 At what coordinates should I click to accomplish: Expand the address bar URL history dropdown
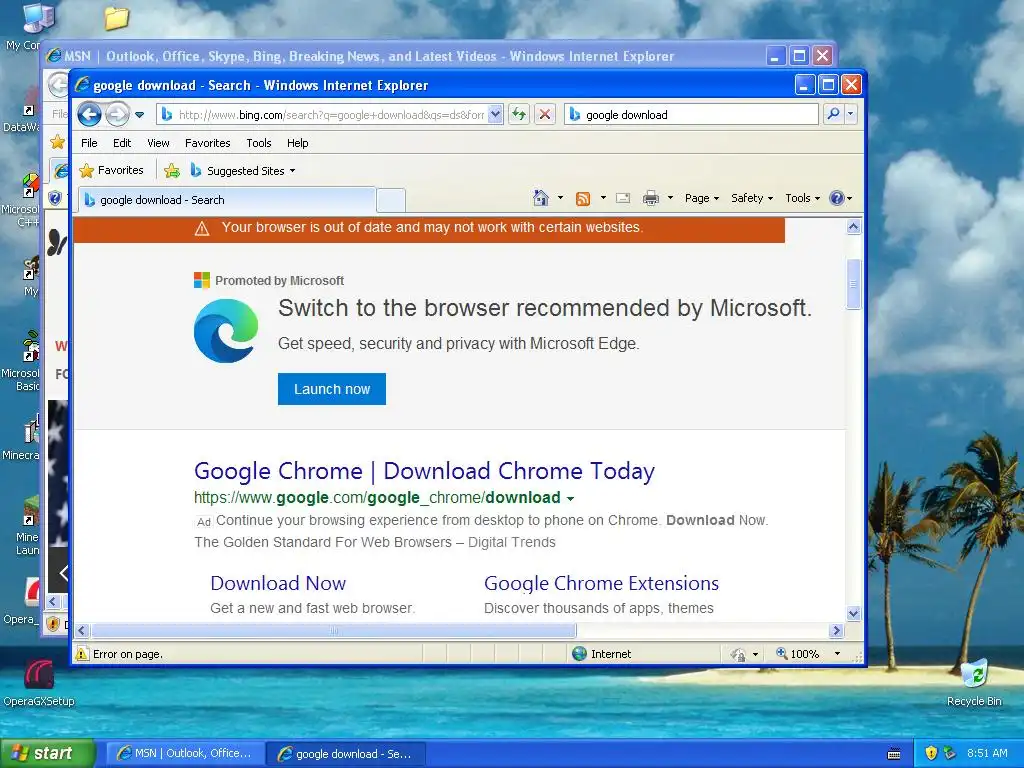tap(495, 115)
